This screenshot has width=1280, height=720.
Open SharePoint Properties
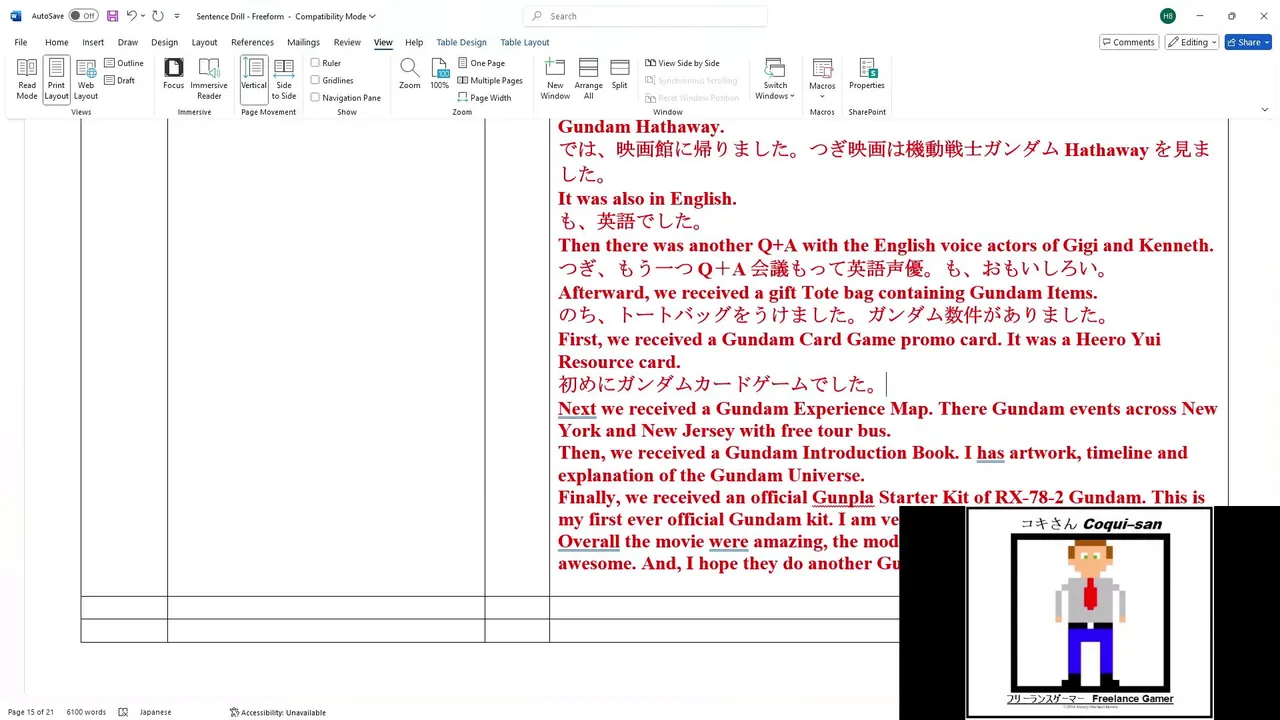(x=867, y=75)
